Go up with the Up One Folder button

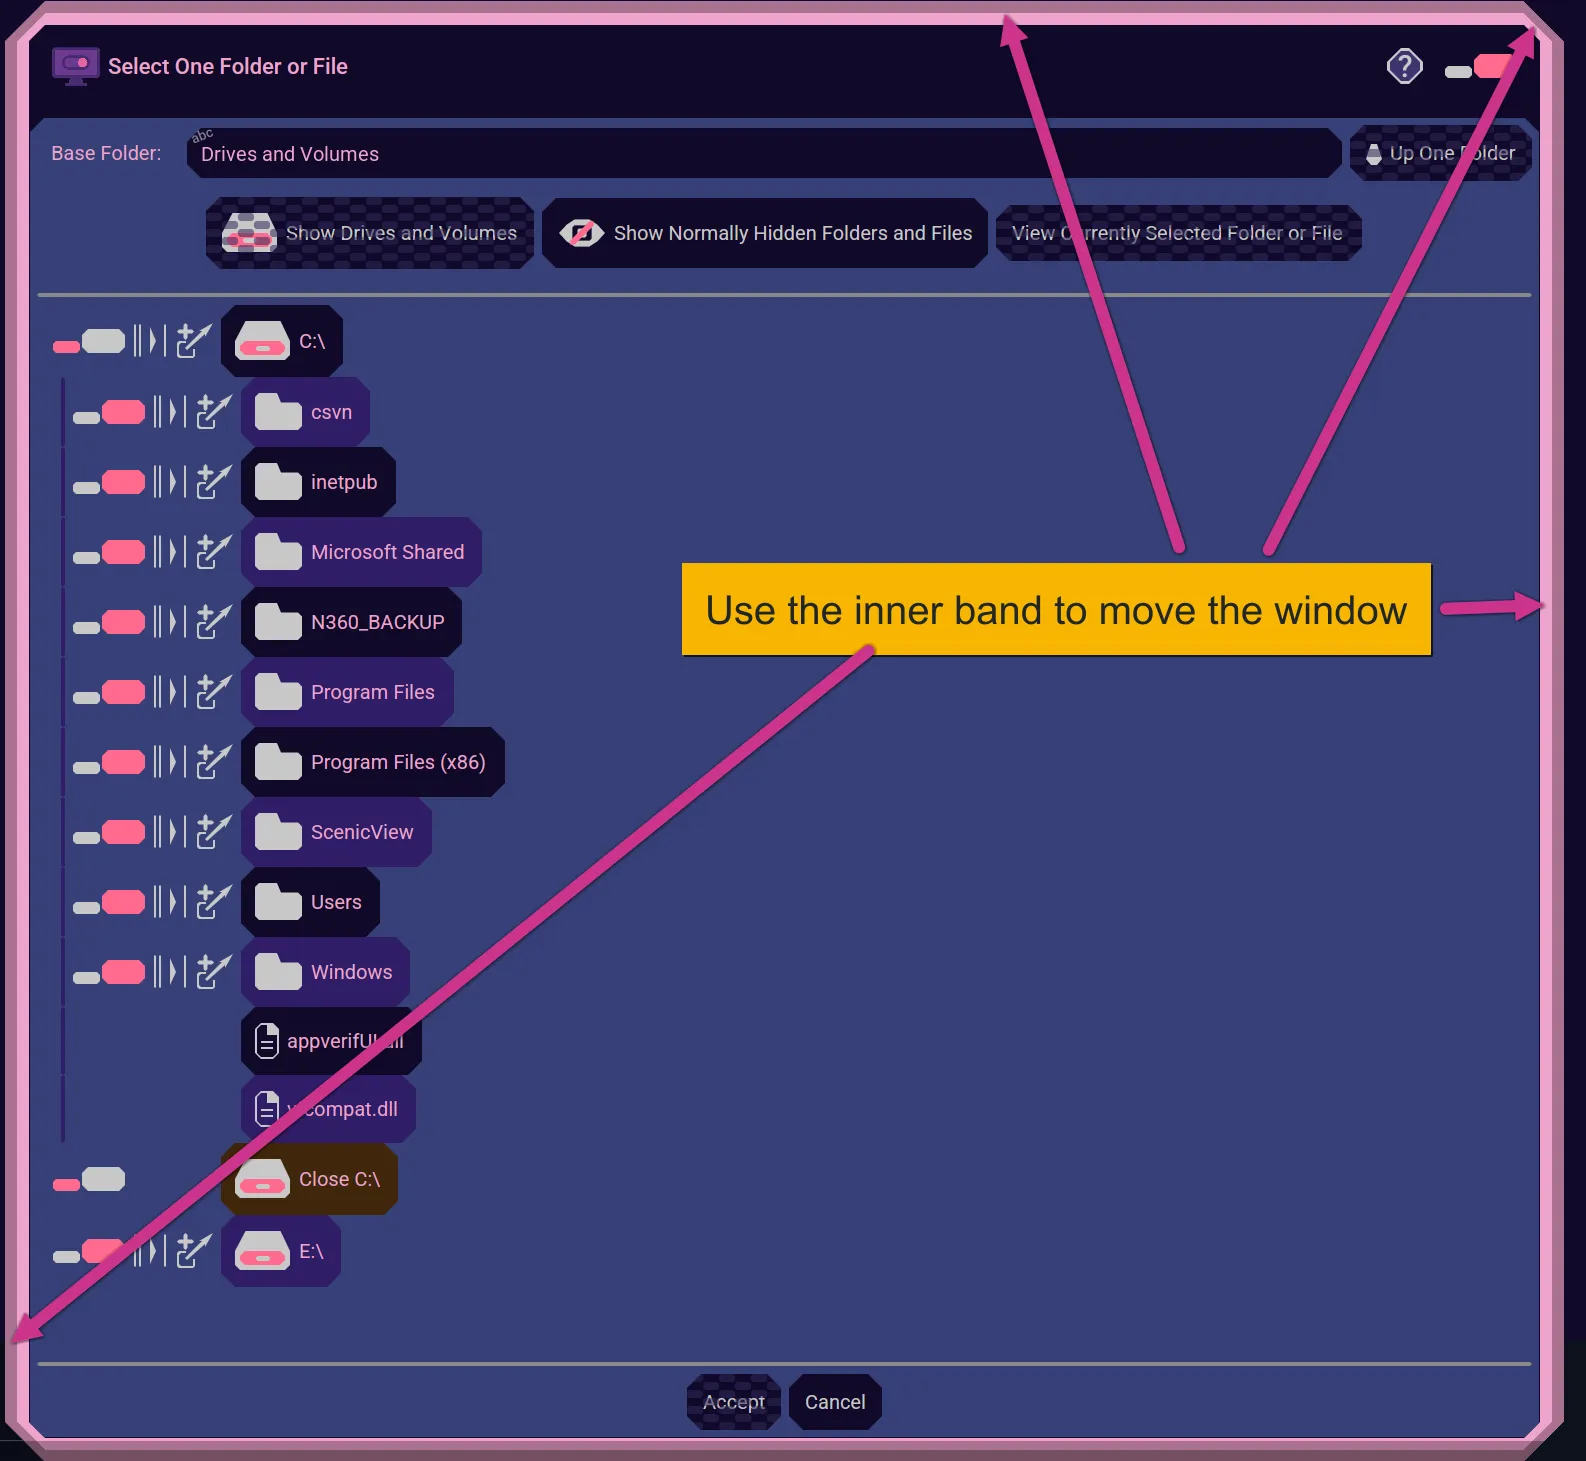click(1440, 153)
